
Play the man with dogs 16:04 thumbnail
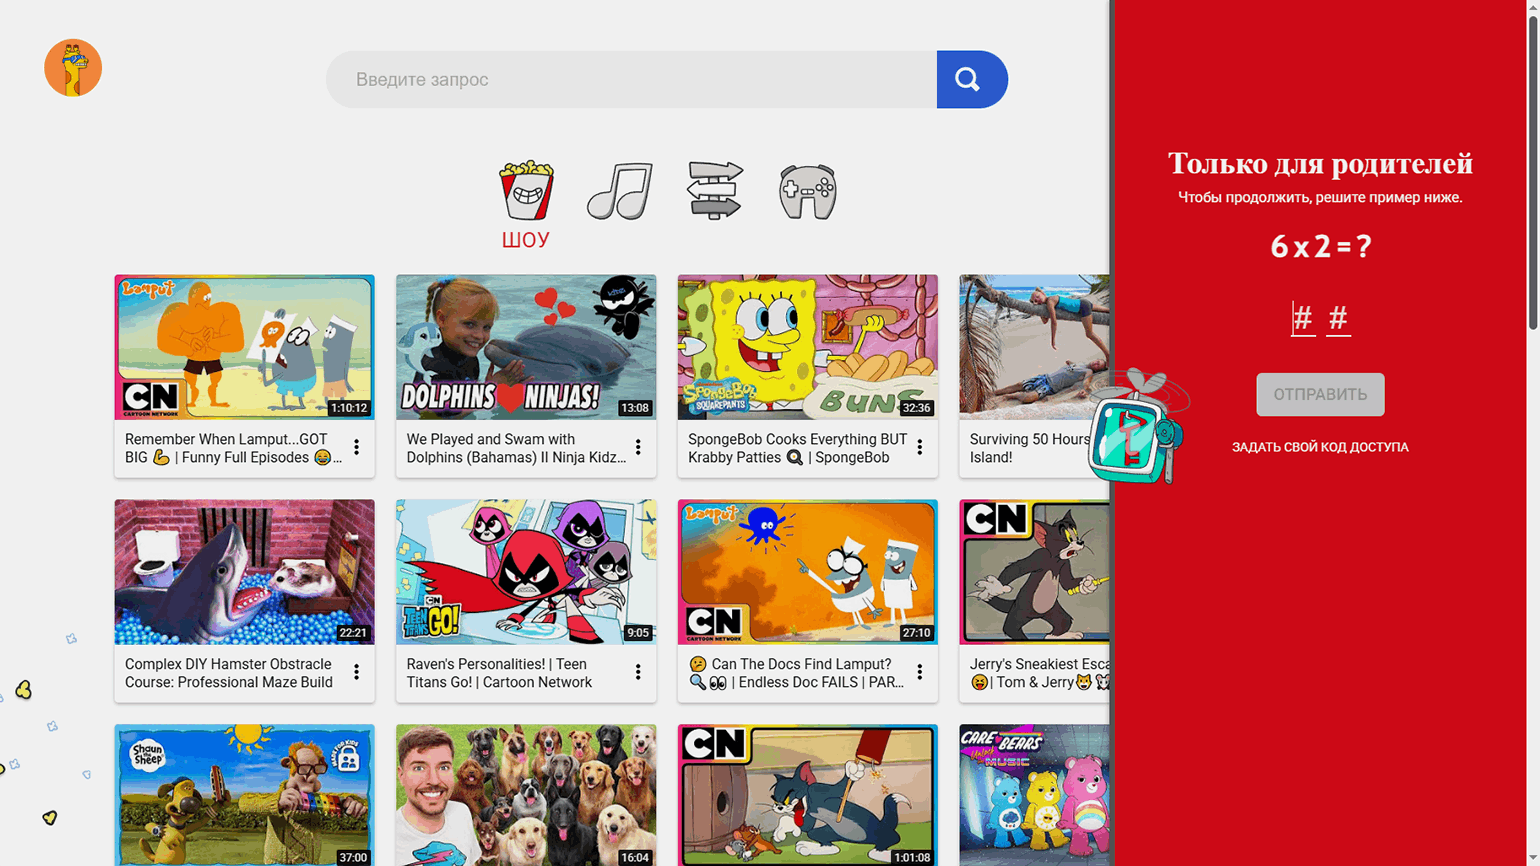pyautogui.click(x=526, y=795)
